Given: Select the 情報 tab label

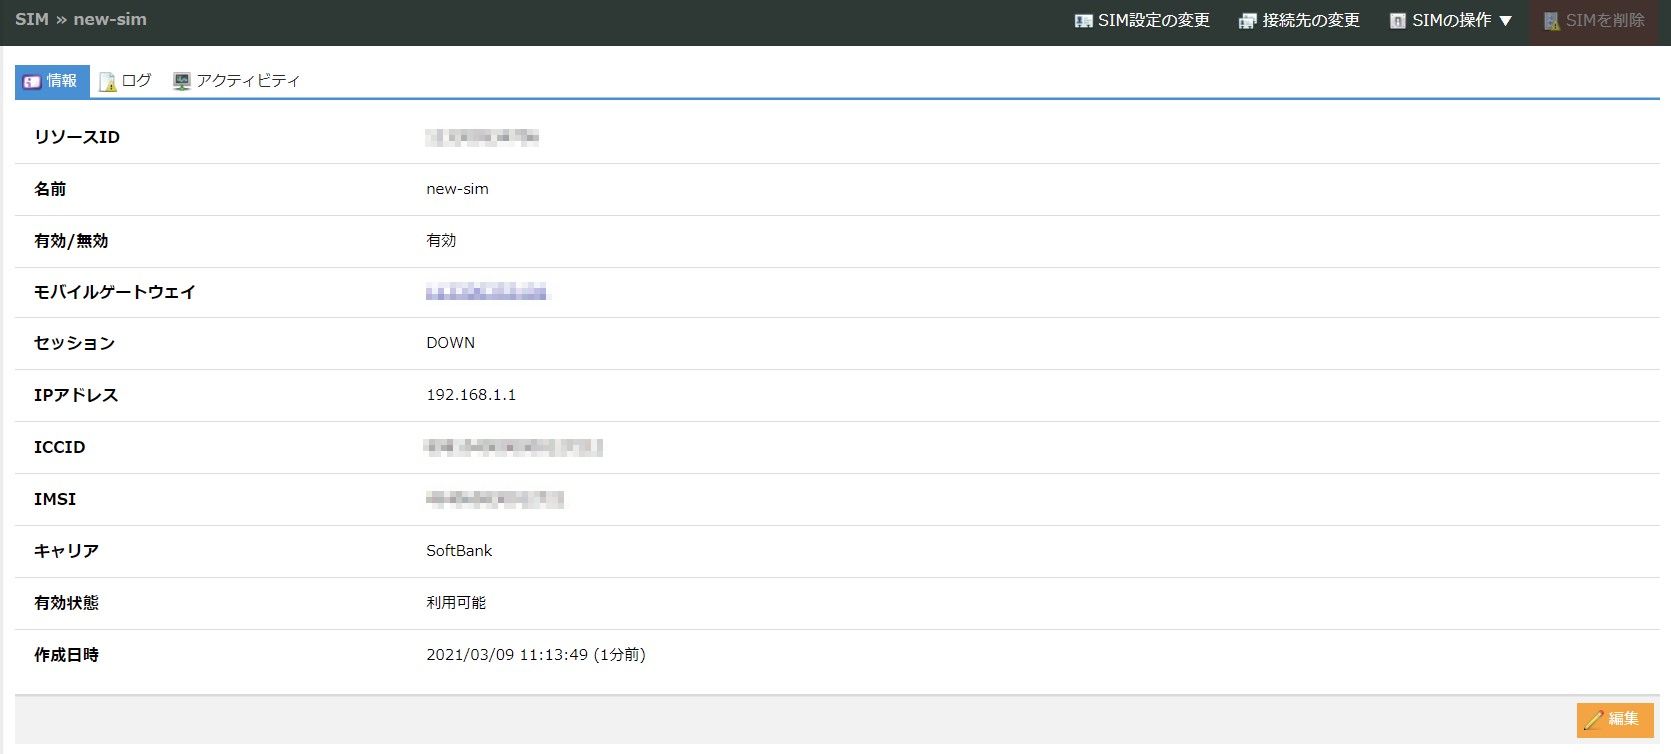Looking at the screenshot, I should click(62, 81).
